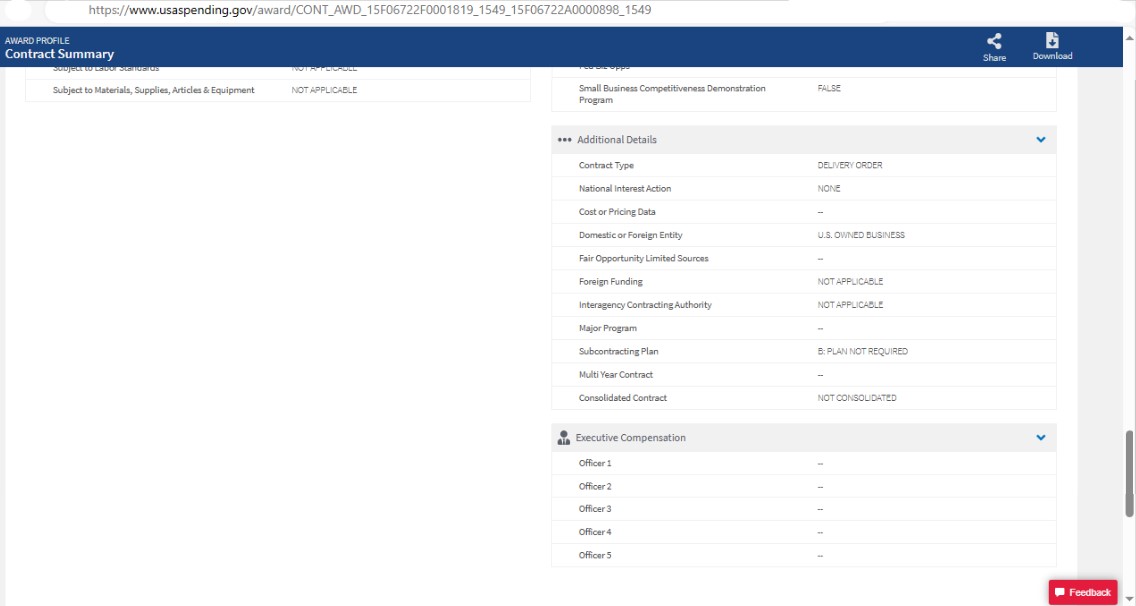The image size is (1136, 606).
Task: Collapse the Executive Compensation section chevron
Action: [x=1040, y=438]
